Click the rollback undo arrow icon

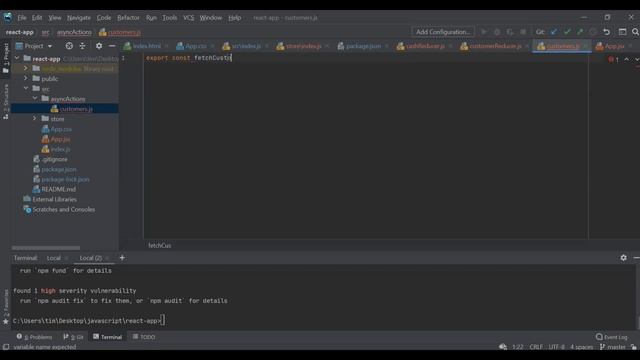tap(607, 32)
